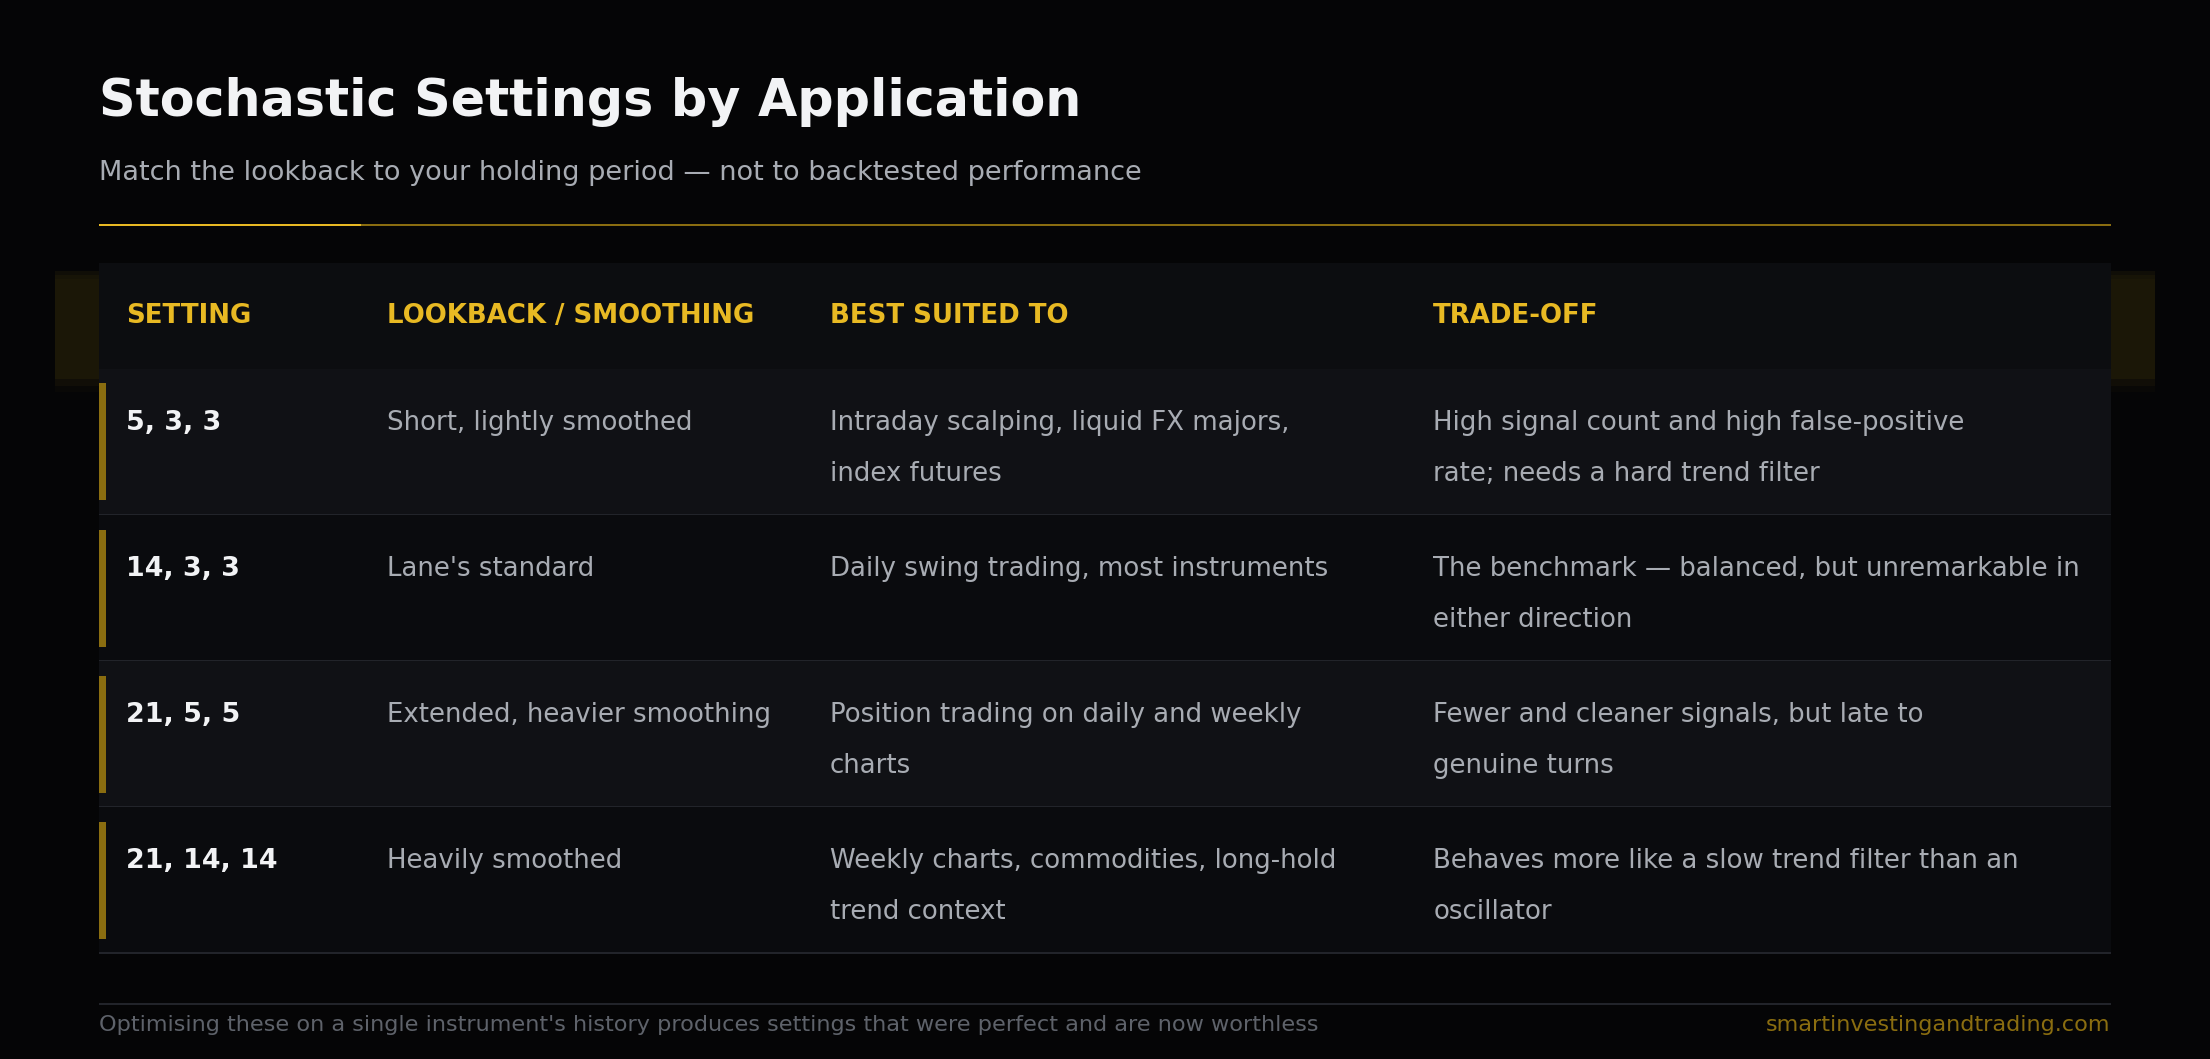The height and width of the screenshot is (1059, 2210).
Task: Click the 5, 3, 3 setting cell
Action: 173,422
